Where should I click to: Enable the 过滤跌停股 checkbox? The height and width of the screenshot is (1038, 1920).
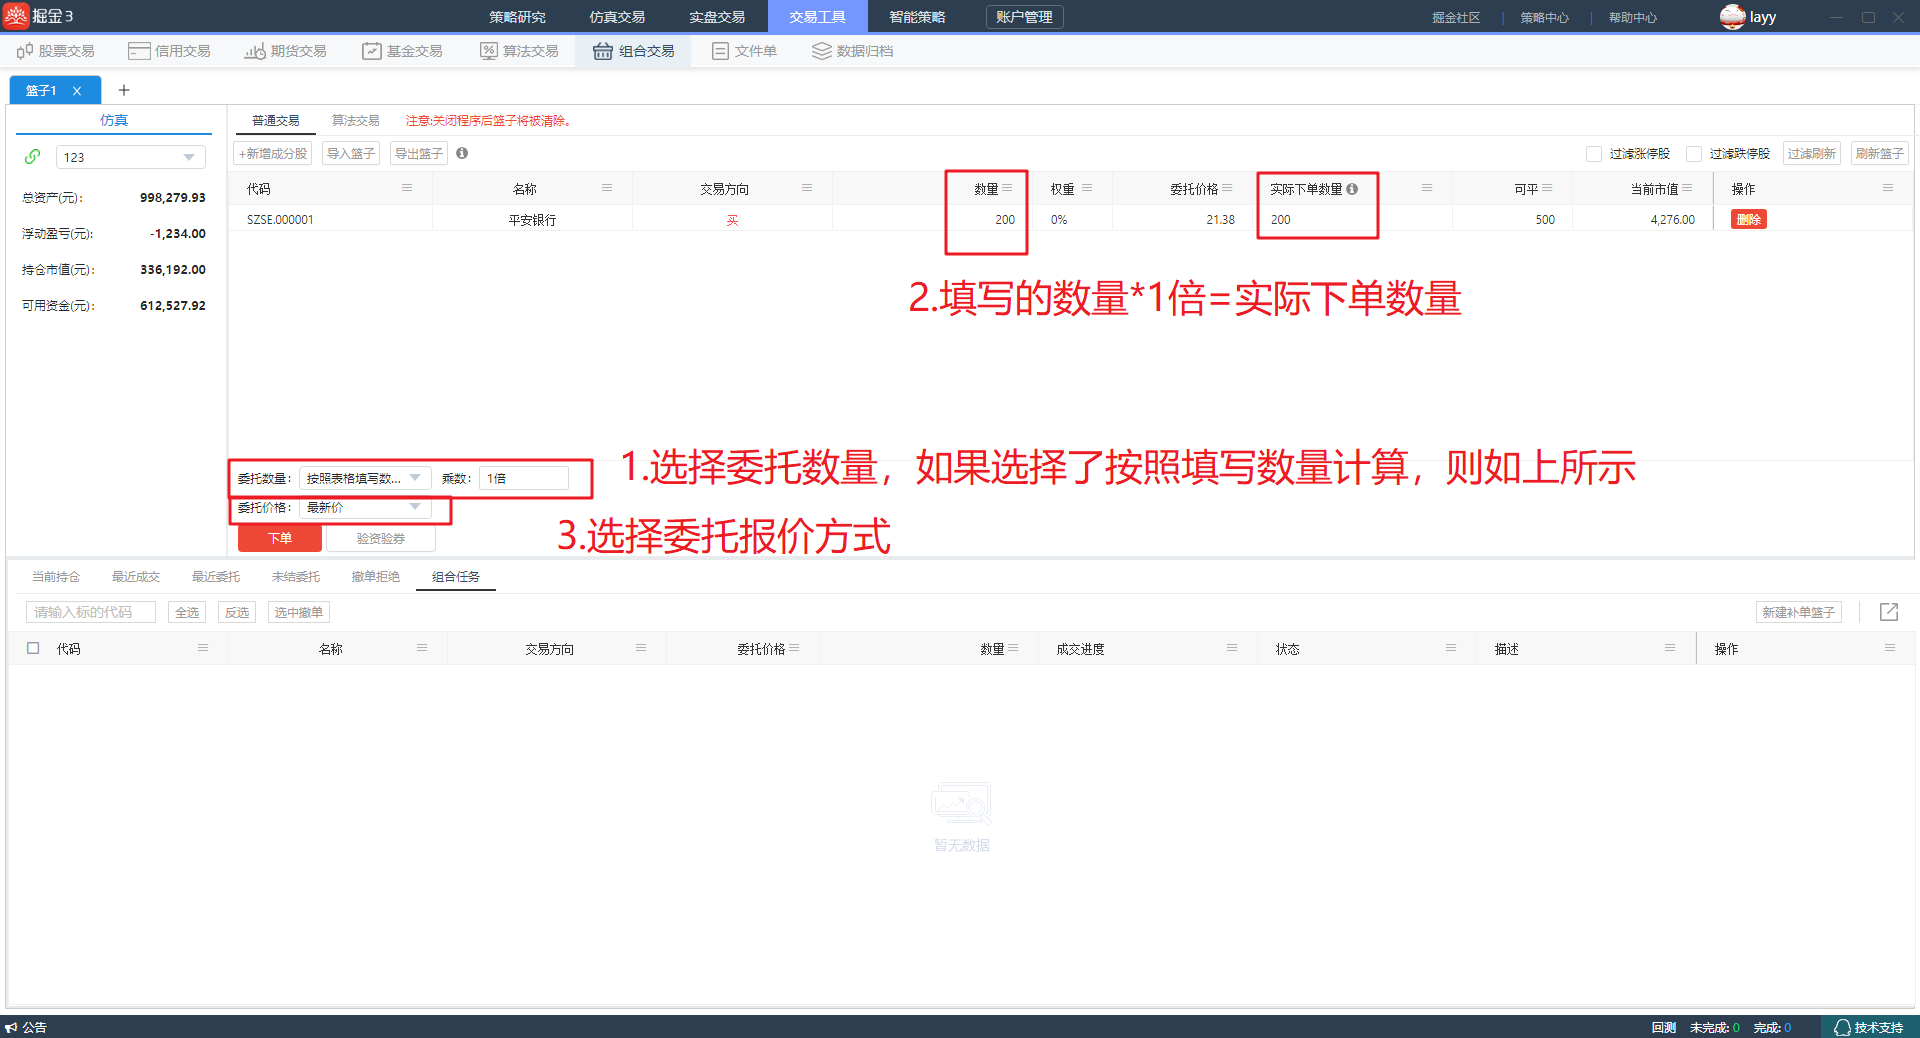tap(1694, 154)
